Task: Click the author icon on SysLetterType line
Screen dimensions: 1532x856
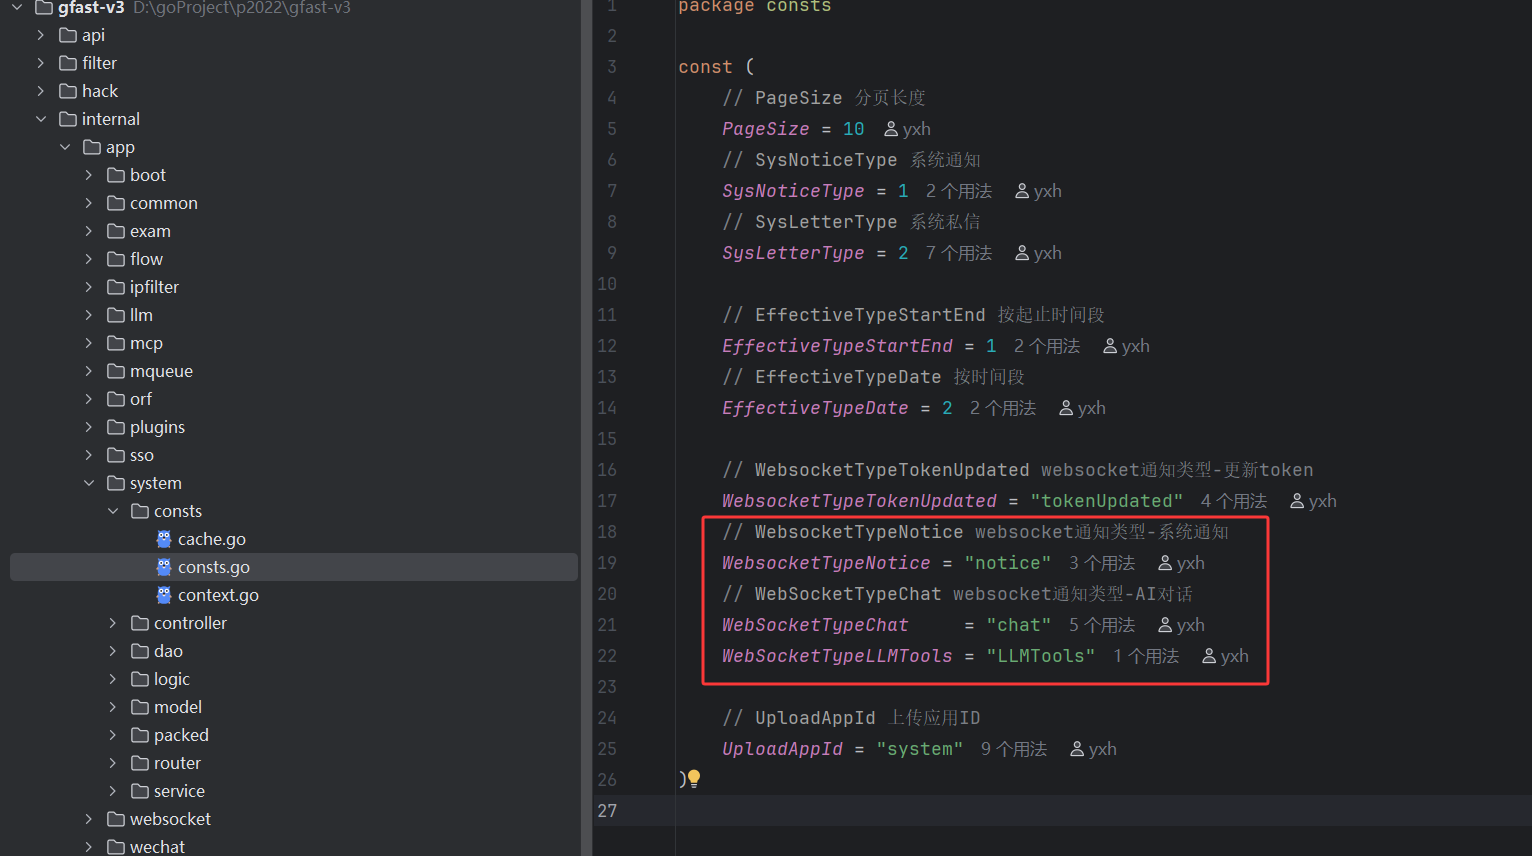Action: point(1022,253)
